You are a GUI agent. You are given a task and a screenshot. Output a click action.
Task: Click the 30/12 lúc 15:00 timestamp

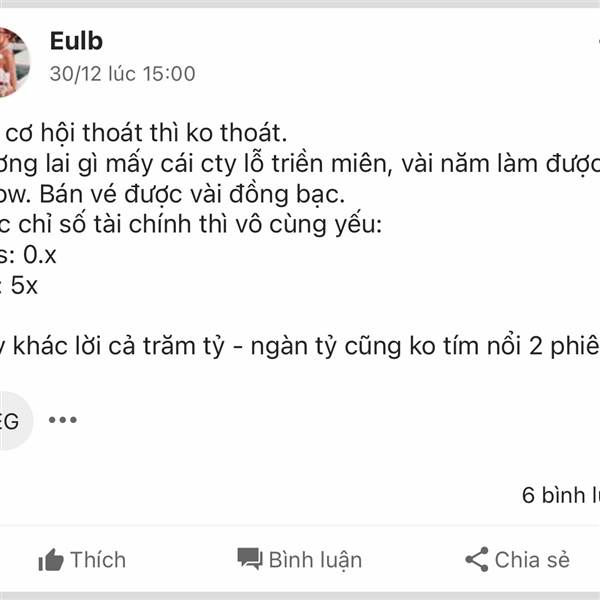pos(122,73)
